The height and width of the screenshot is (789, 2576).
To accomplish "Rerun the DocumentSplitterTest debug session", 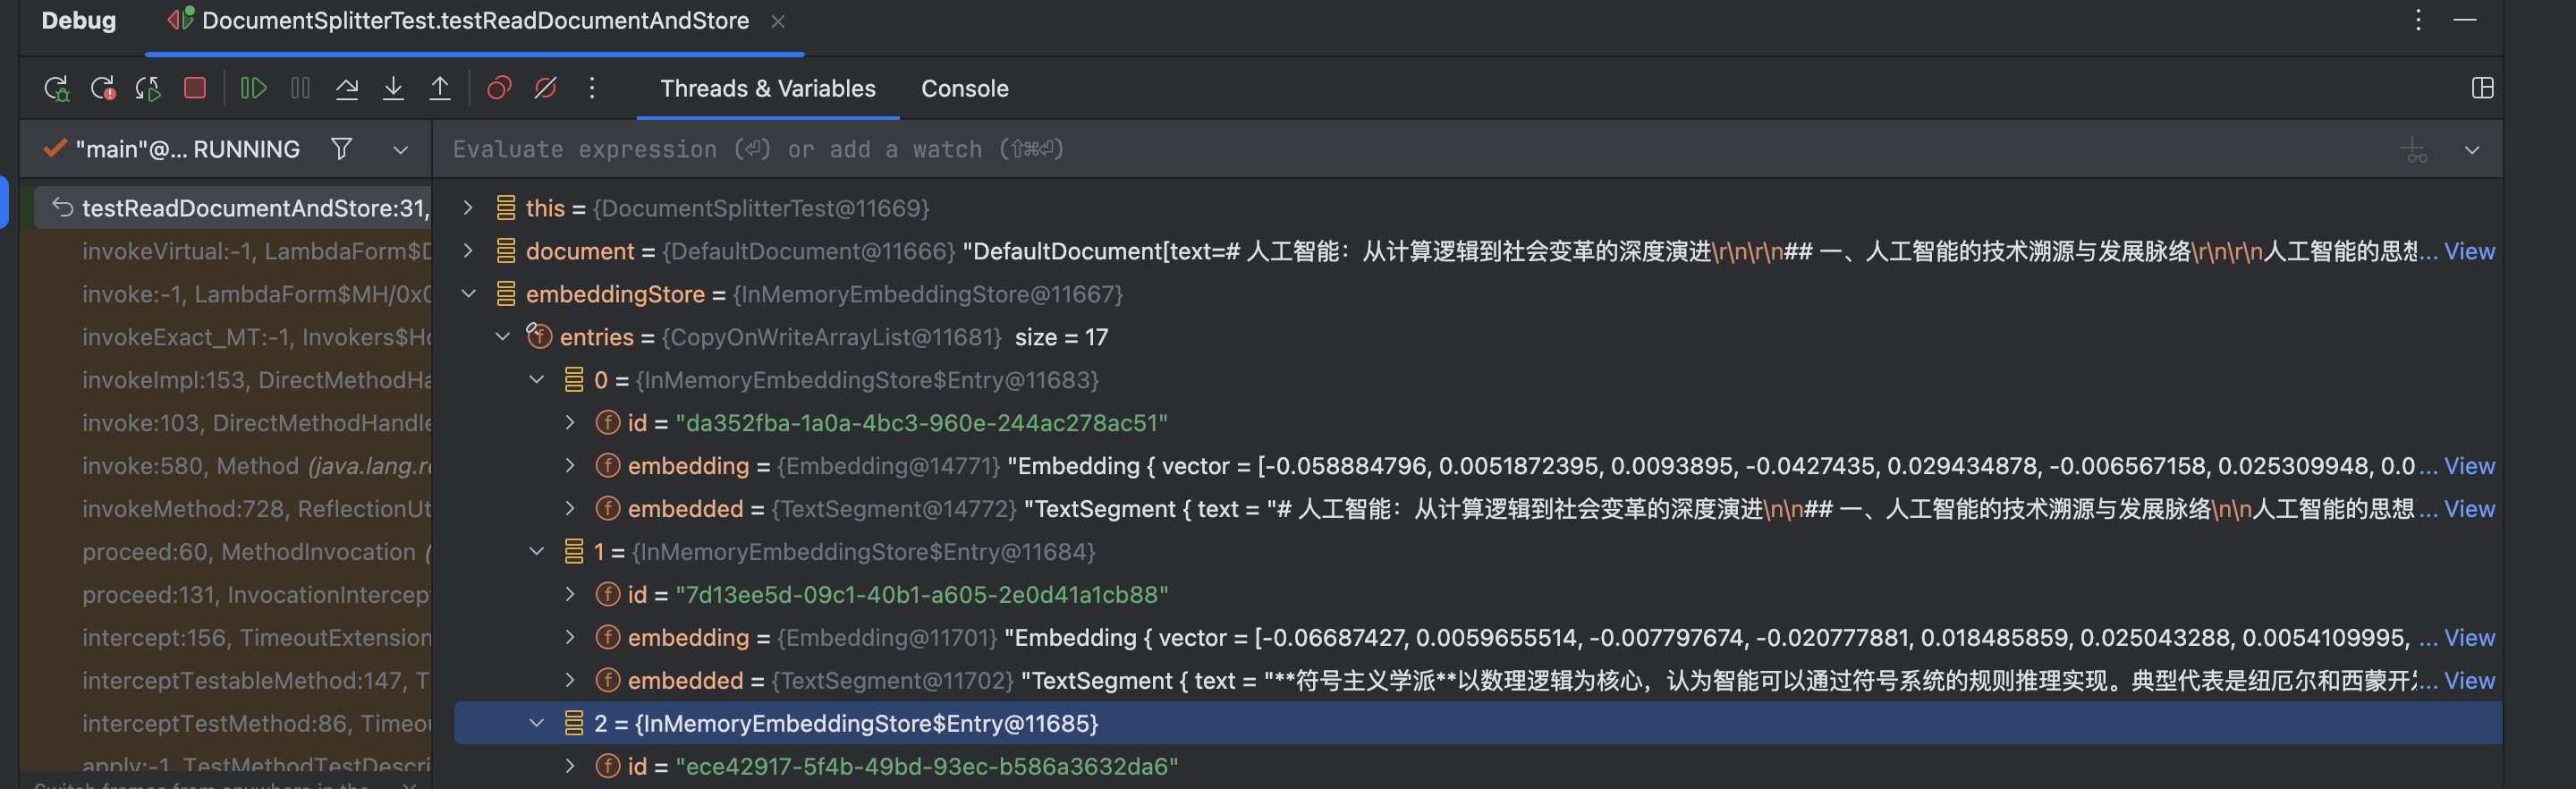I will click(x=57, y=89).
